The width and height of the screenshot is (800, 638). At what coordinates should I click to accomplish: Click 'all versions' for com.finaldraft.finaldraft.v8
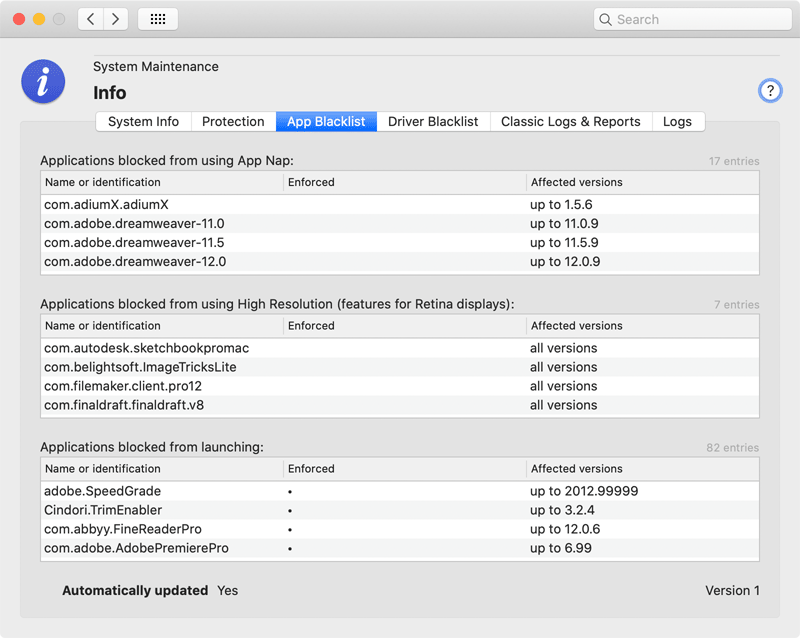563,405
